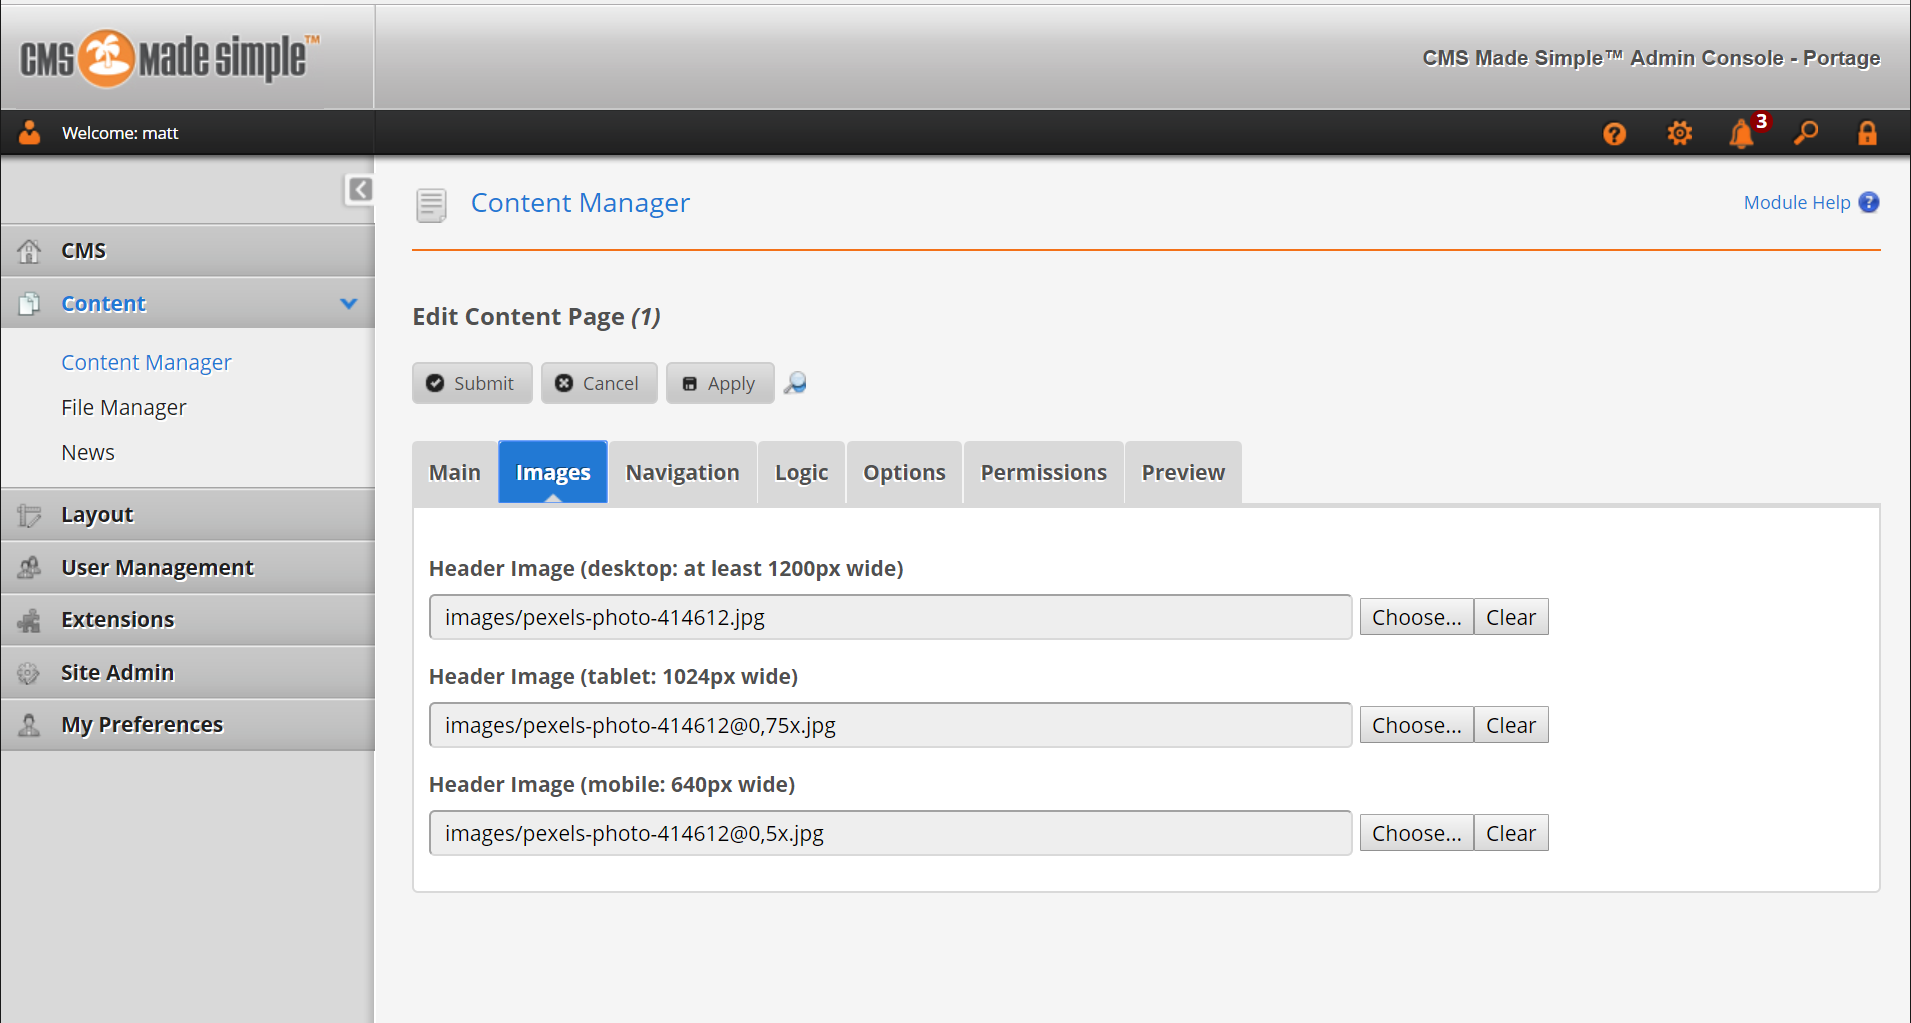Click the search magnifier icon in top bar

pyautogui.click(x=1805, y=133)
